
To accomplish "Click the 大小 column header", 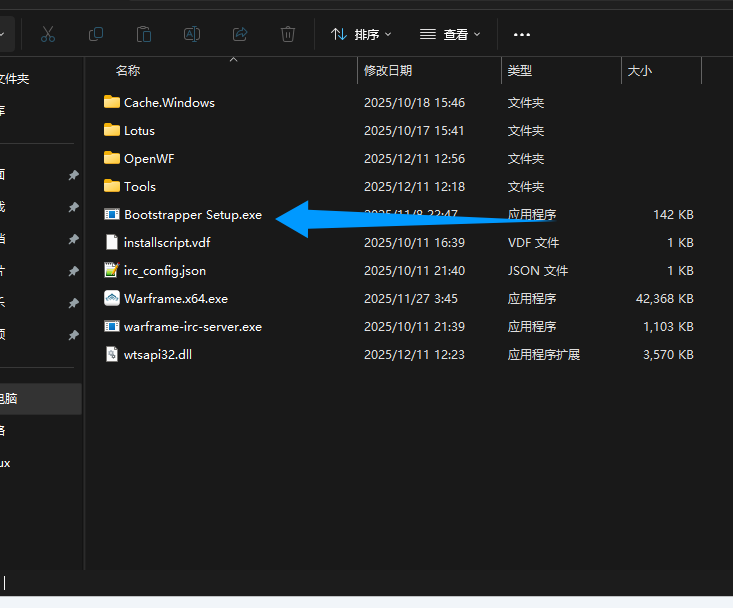I will coord(640,71).
